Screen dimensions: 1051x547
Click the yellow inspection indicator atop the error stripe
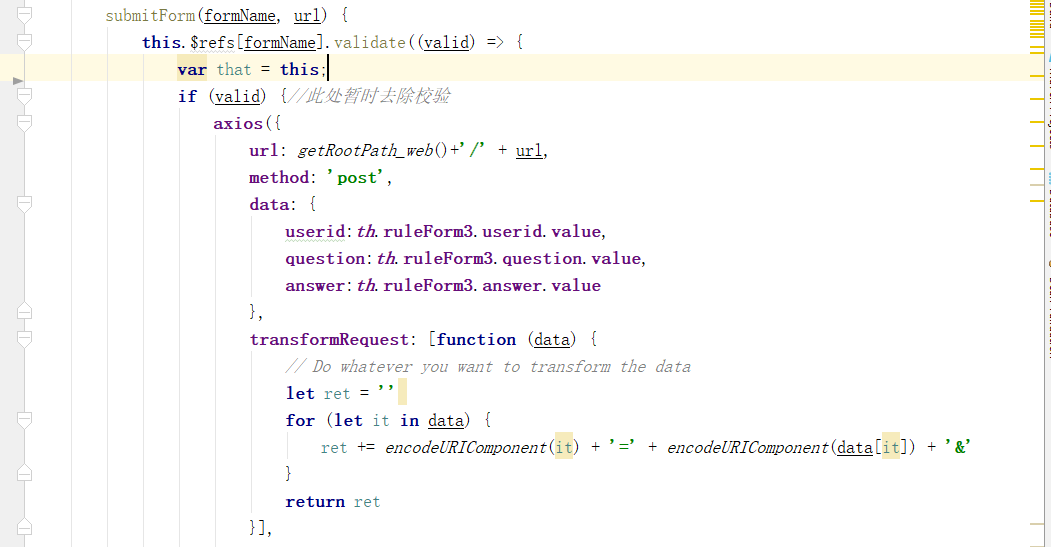pos(1036,7)
